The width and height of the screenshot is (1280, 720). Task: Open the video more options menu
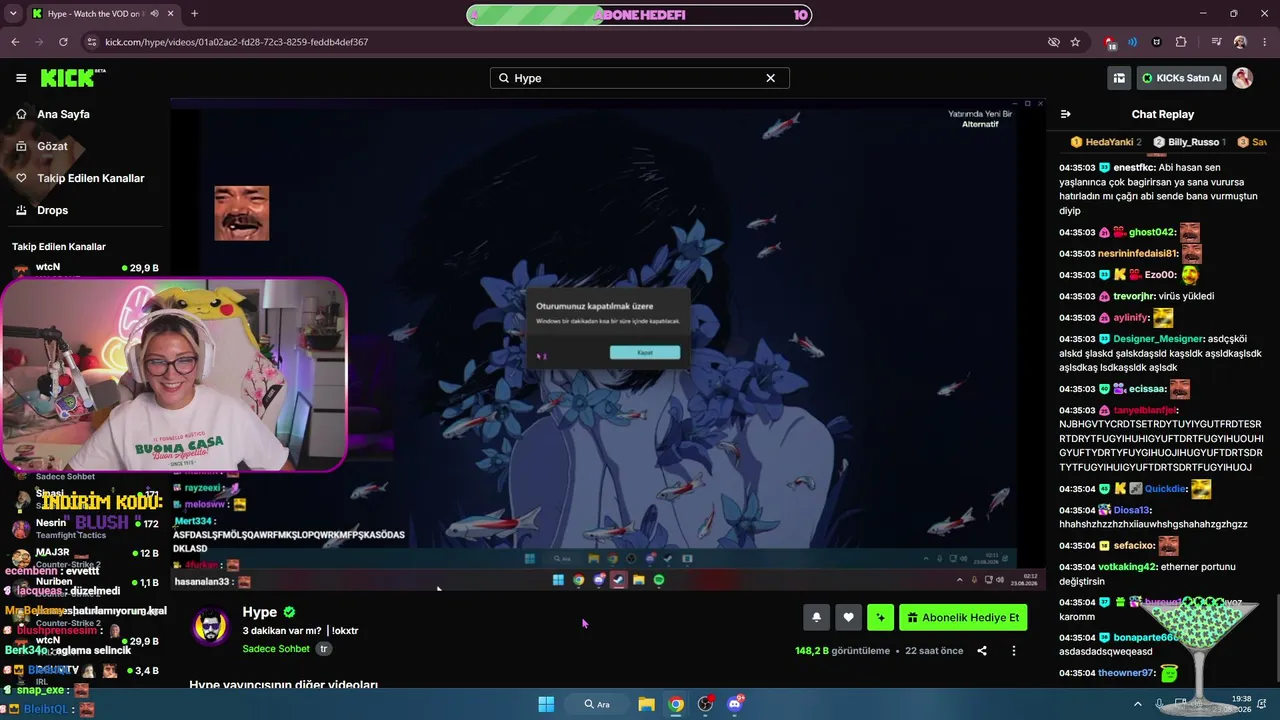[x=1014, y=651]
